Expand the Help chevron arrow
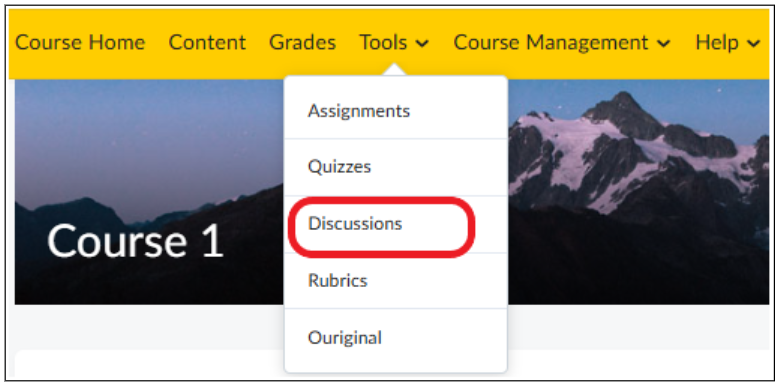Image resolution: width=783 pixels, height=389 pixels. pyautogui.click(x=753, y=44)
